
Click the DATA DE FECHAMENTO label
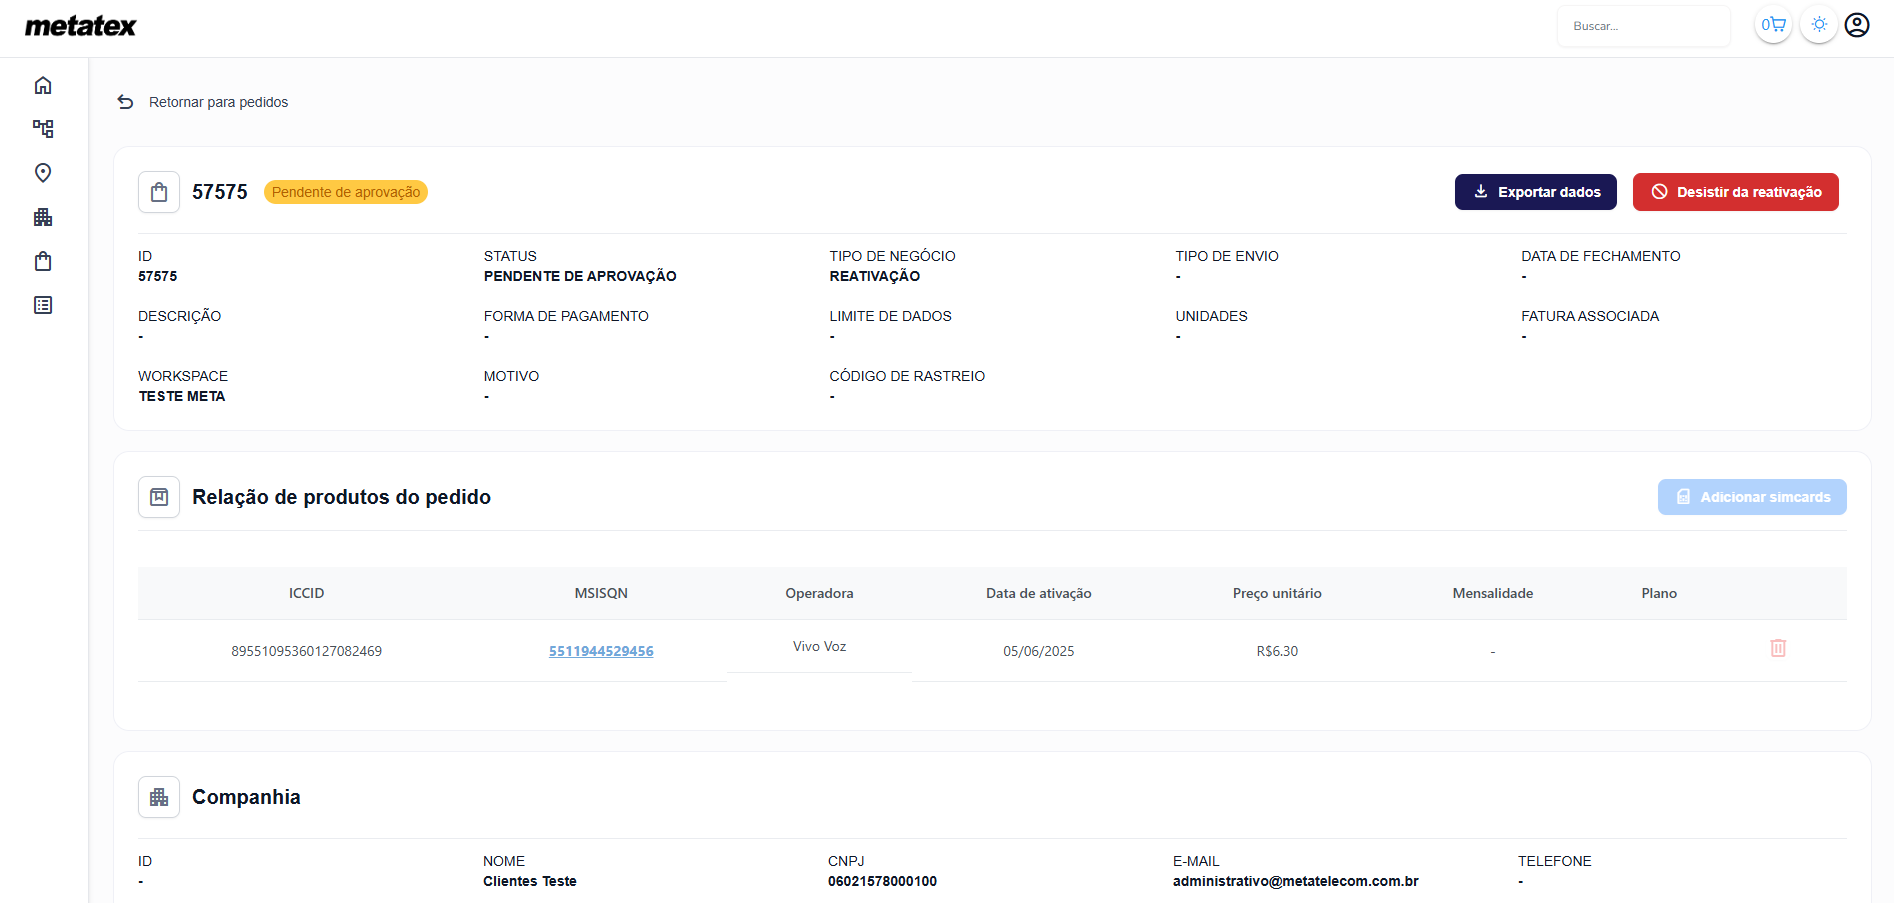(x=1601, y=256)
